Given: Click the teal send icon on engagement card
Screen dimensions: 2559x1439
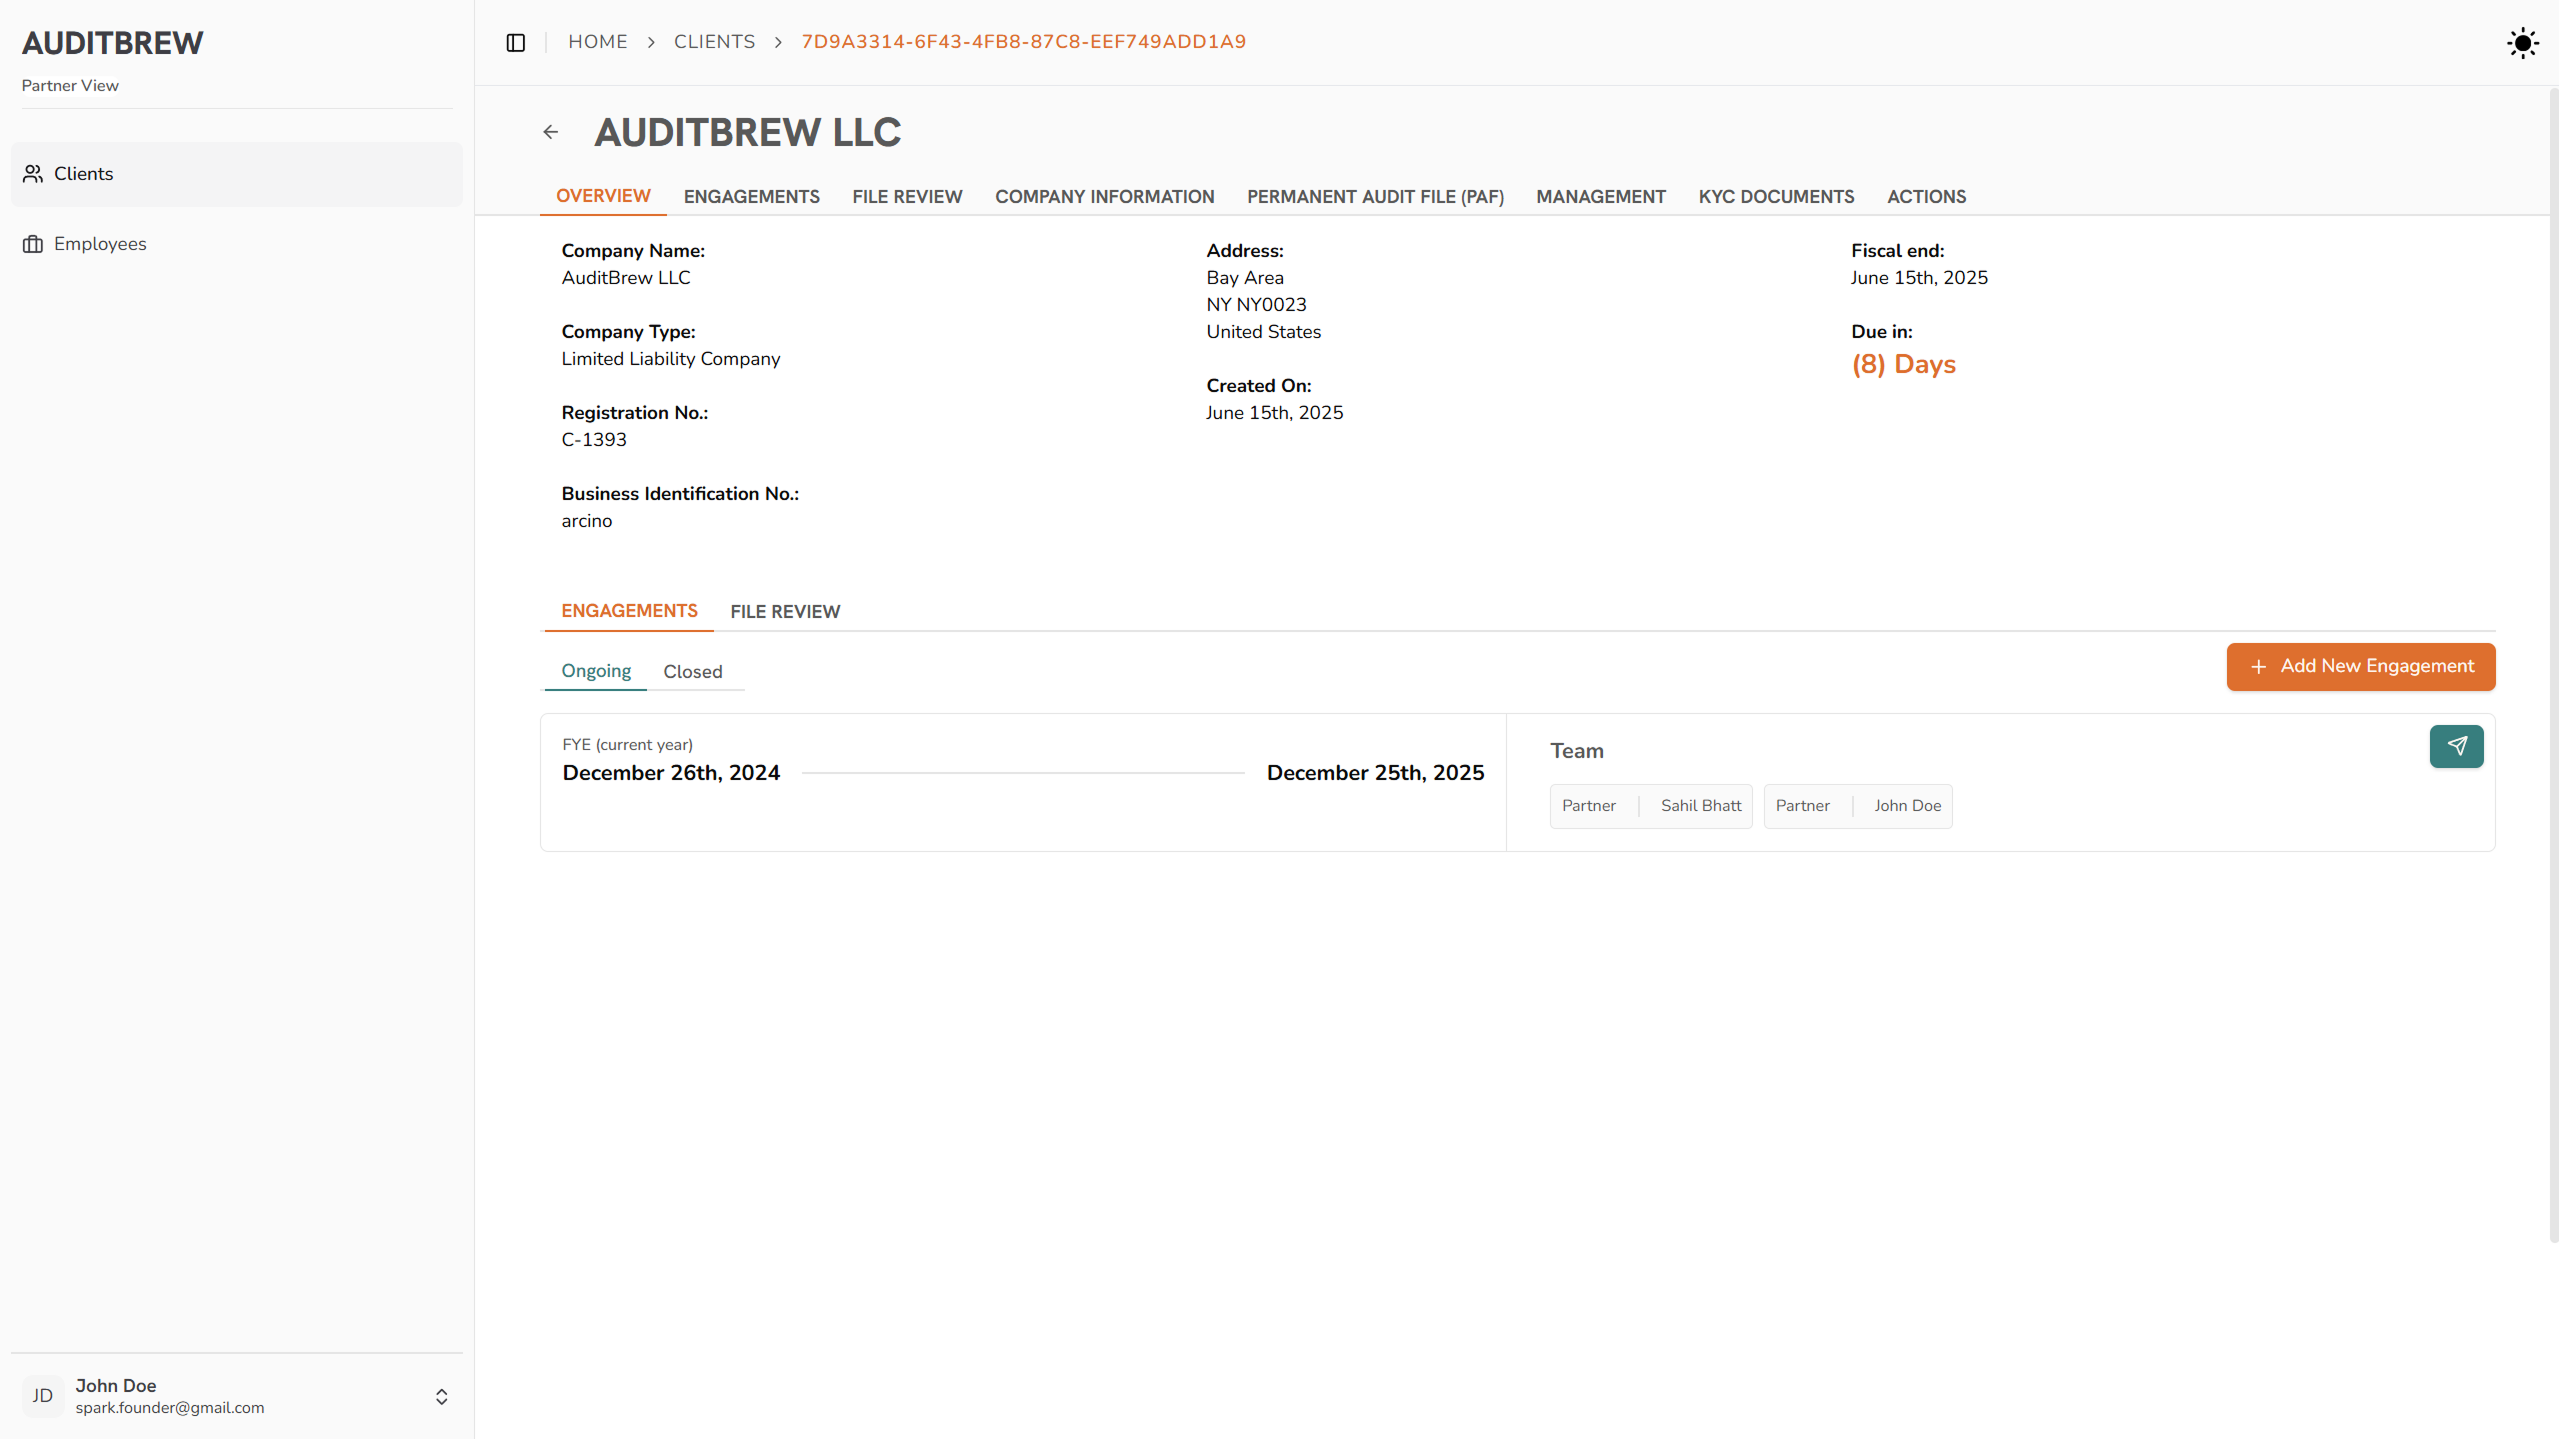Looking at the screenshot, I should tap(2456, 746).
